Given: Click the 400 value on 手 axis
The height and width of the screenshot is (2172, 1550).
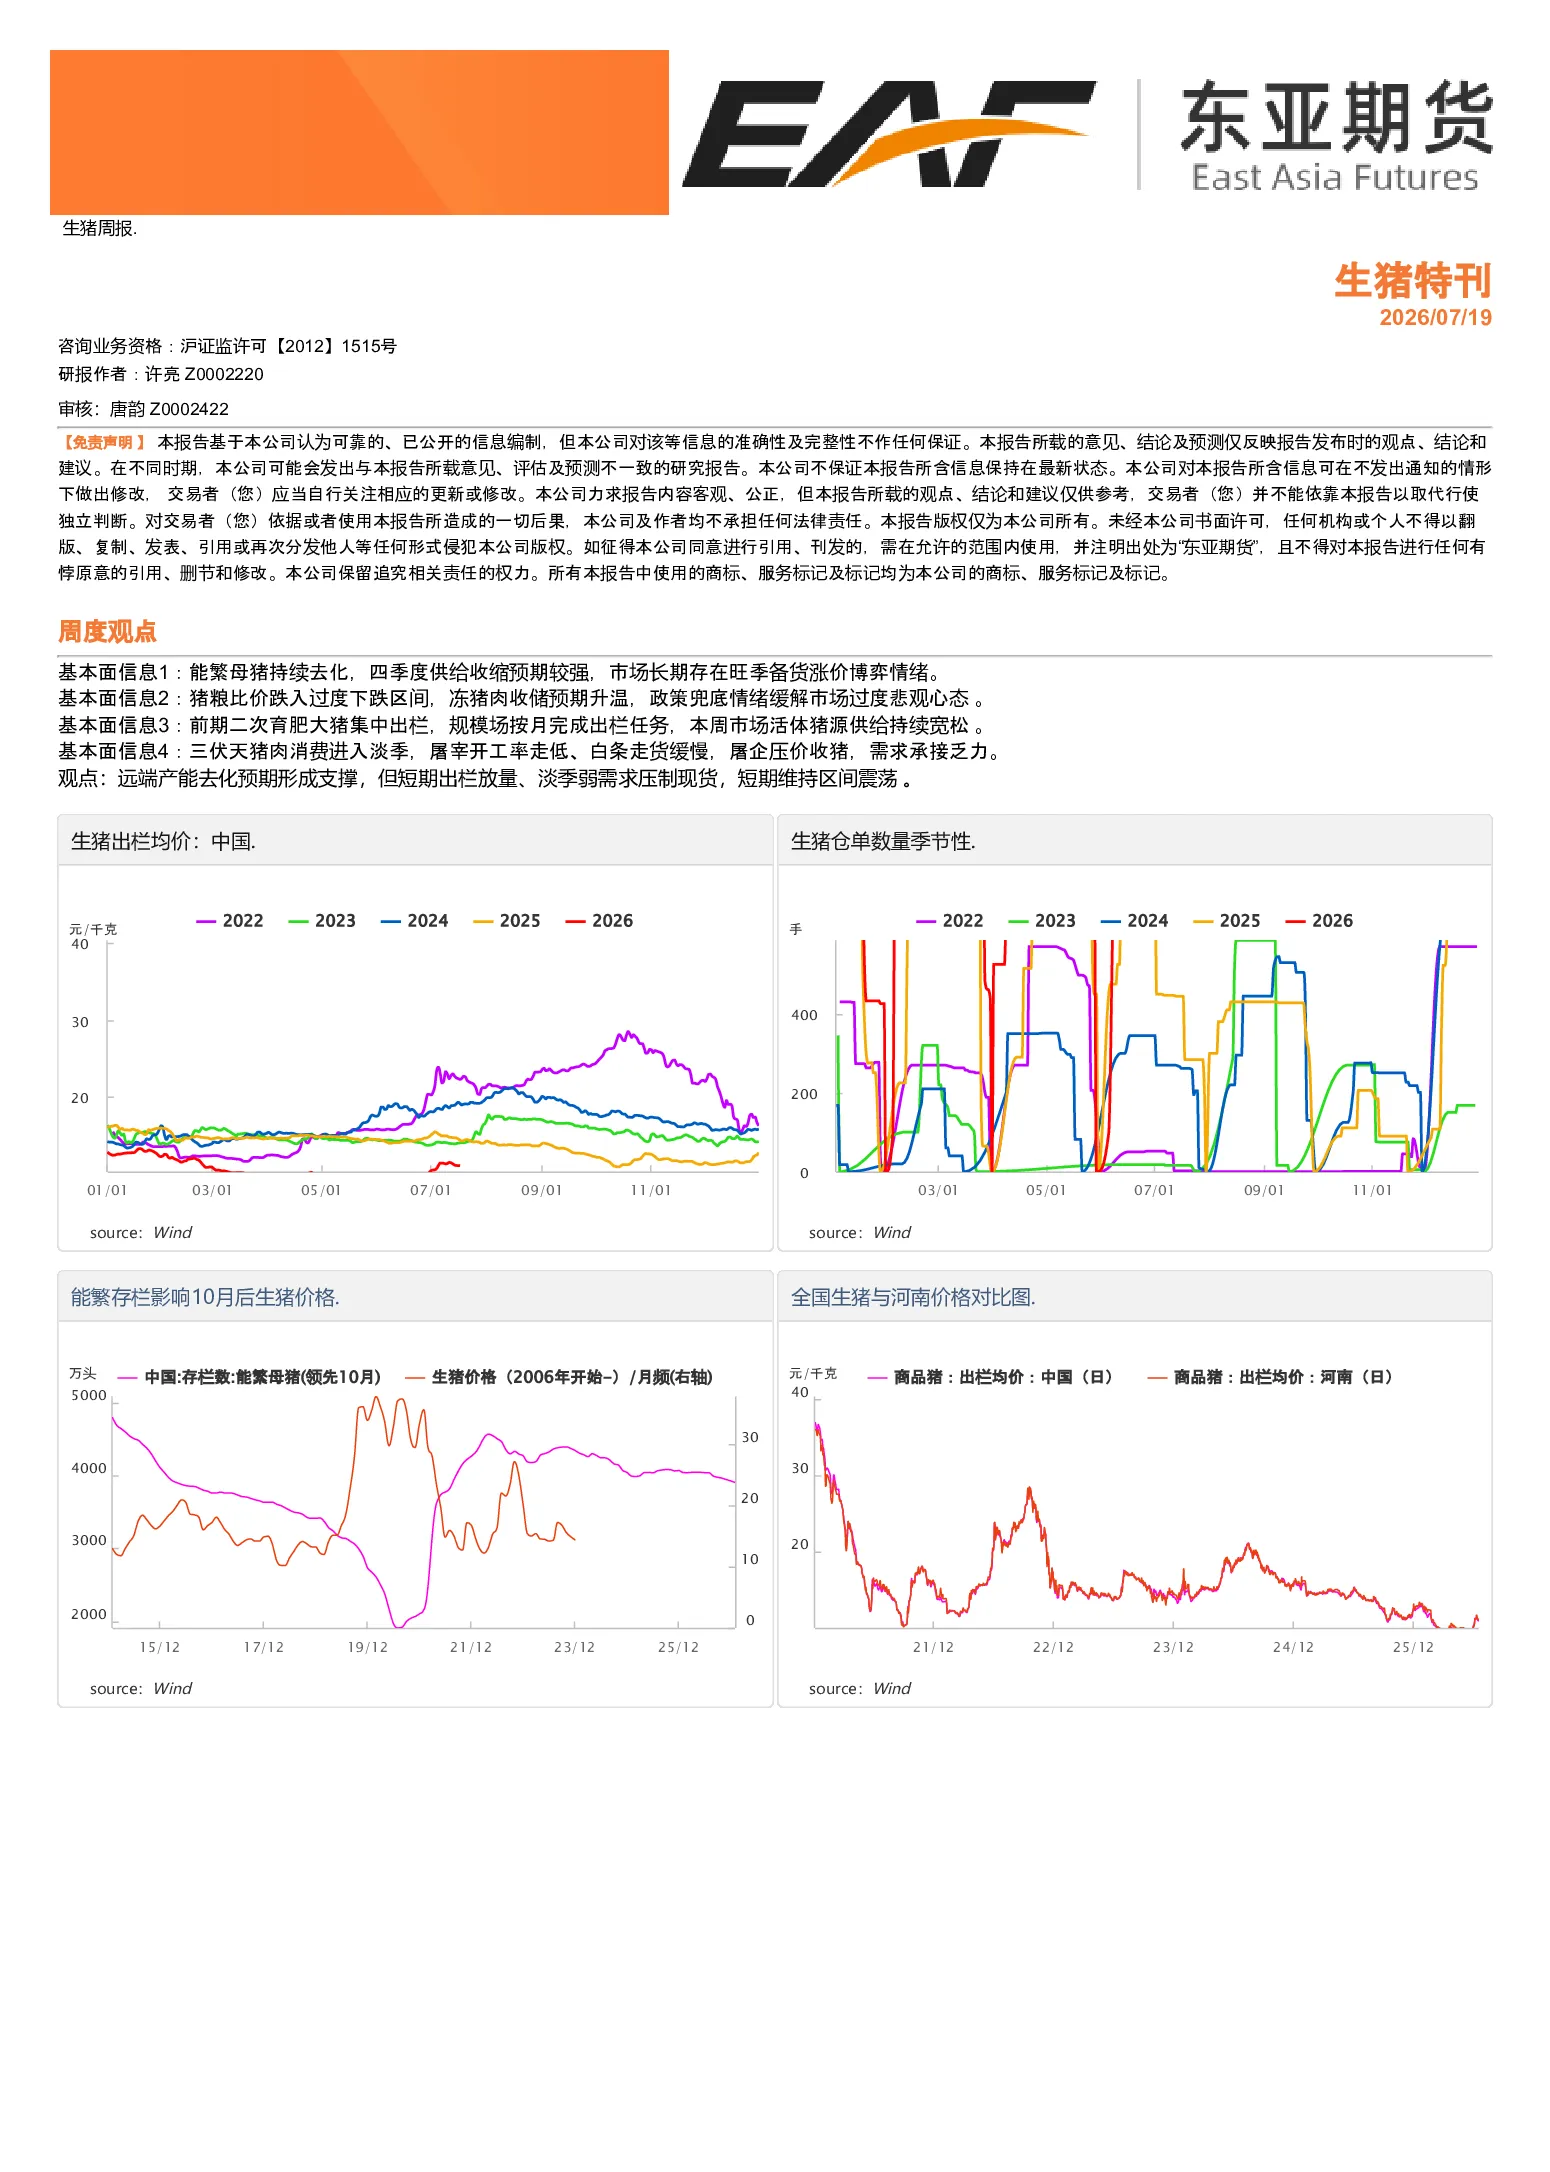Looking at the screenshot, I should point(804,1015).
